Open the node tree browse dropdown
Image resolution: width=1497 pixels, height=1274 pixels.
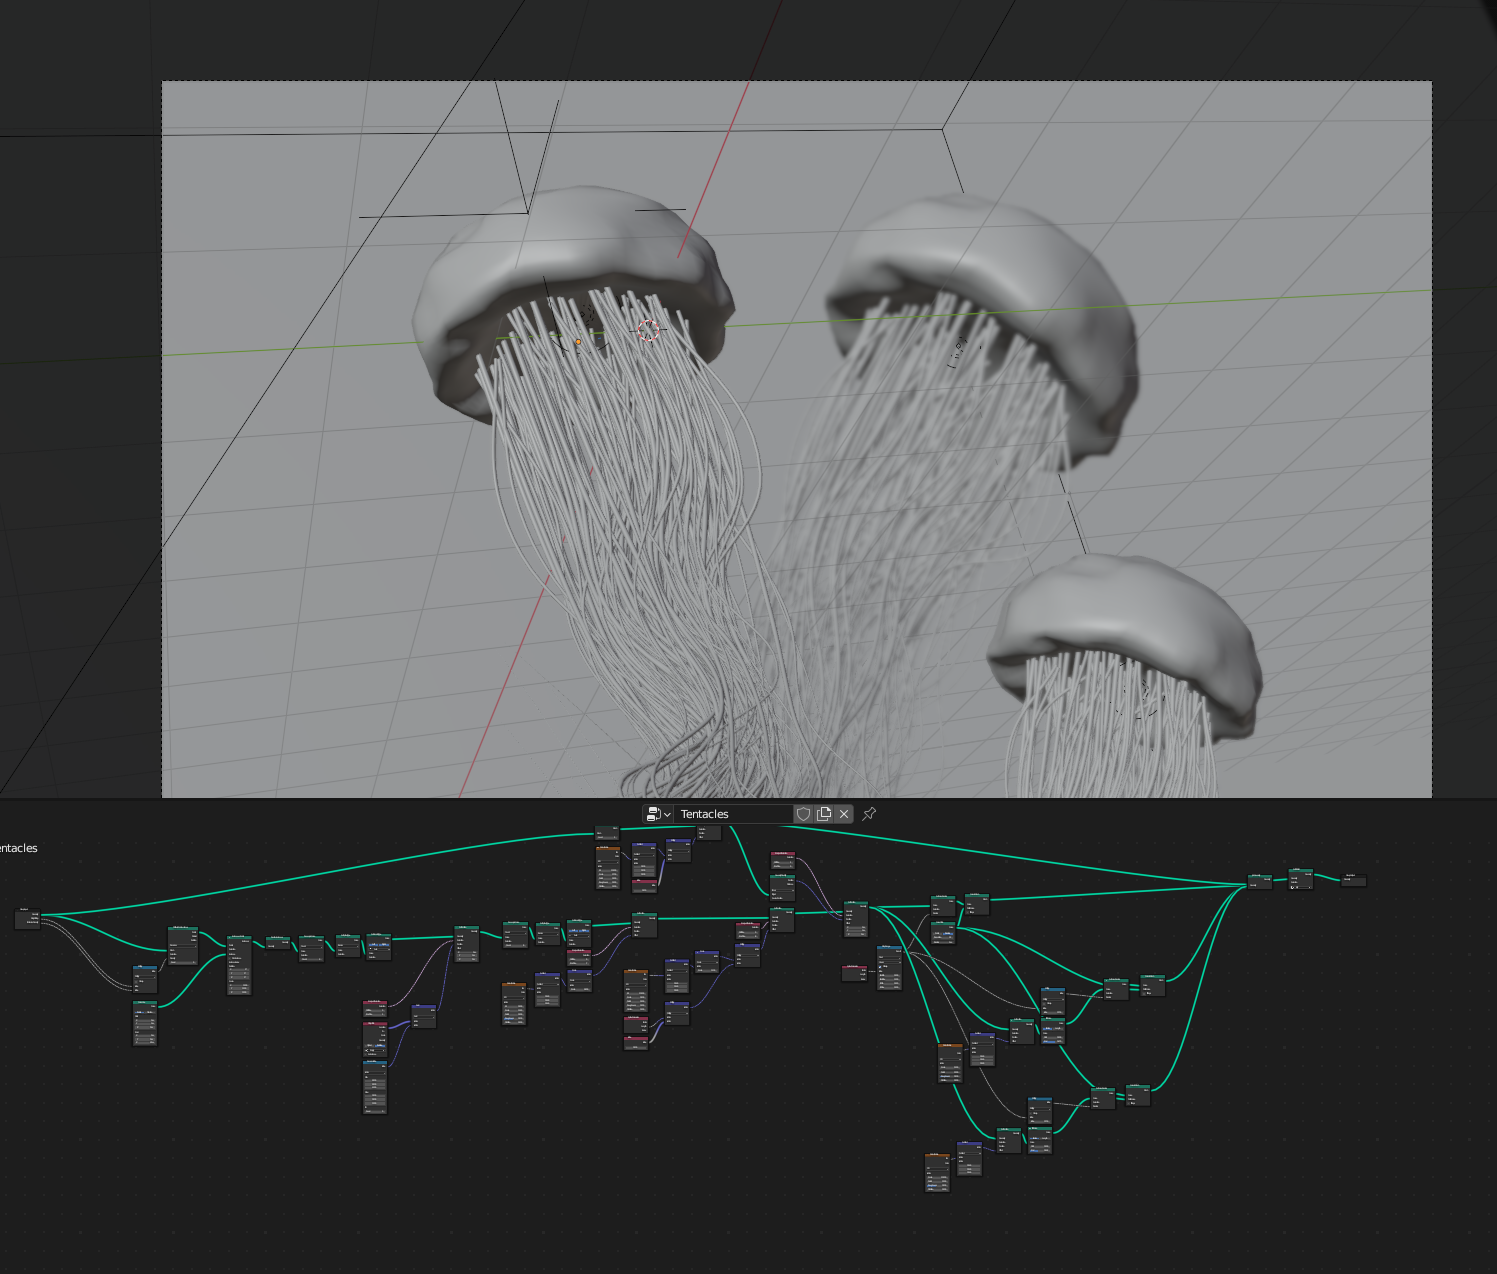pyautogui.click(x=658, y=814)
